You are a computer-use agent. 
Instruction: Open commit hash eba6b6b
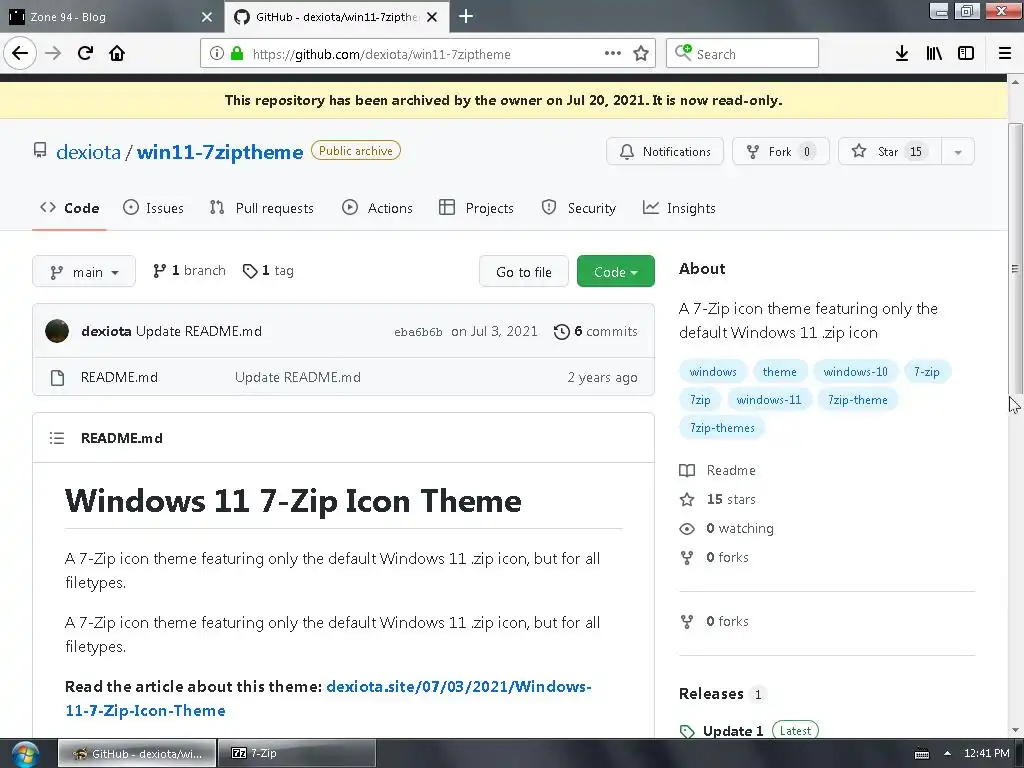pos(418,332)
